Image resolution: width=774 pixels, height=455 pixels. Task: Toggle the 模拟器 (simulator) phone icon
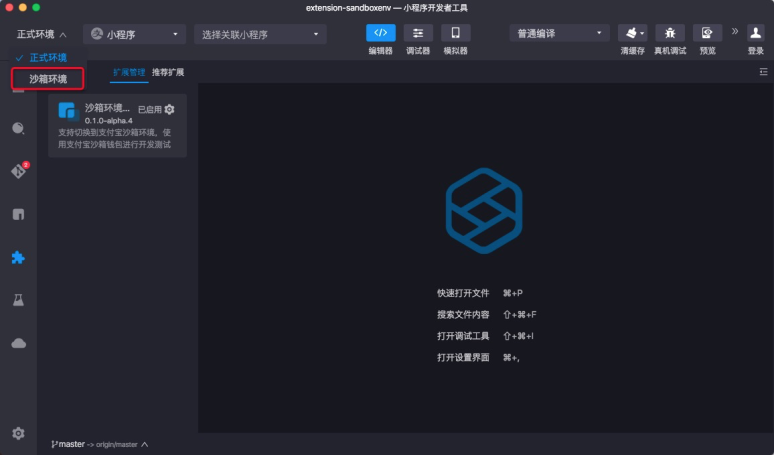coord(455,33)
